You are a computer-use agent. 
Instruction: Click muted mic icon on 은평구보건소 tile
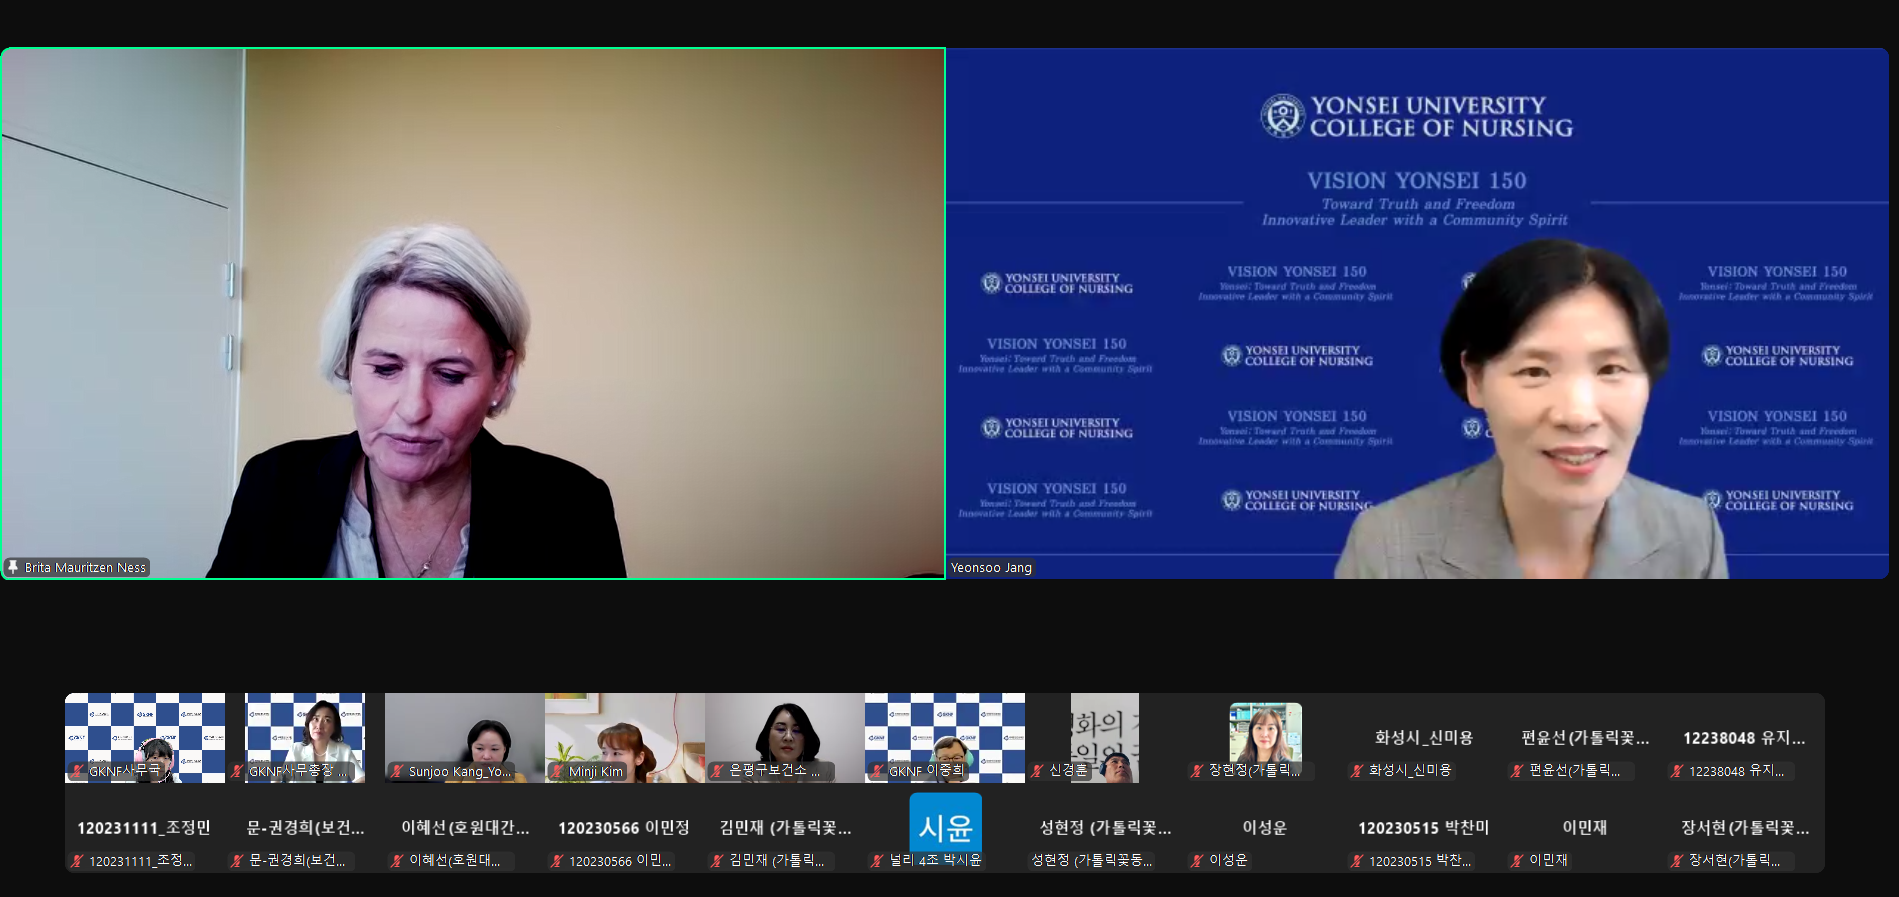717,771
